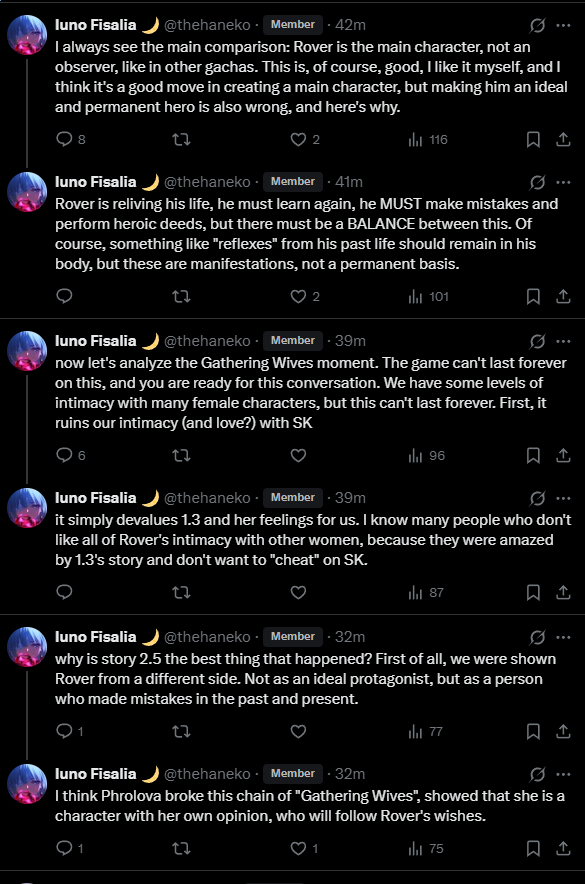The height and width of the screenshot is (884, 585).
Task: Reply to 'it simply devalues 1.3' tweet
Action: click(64, 592)
